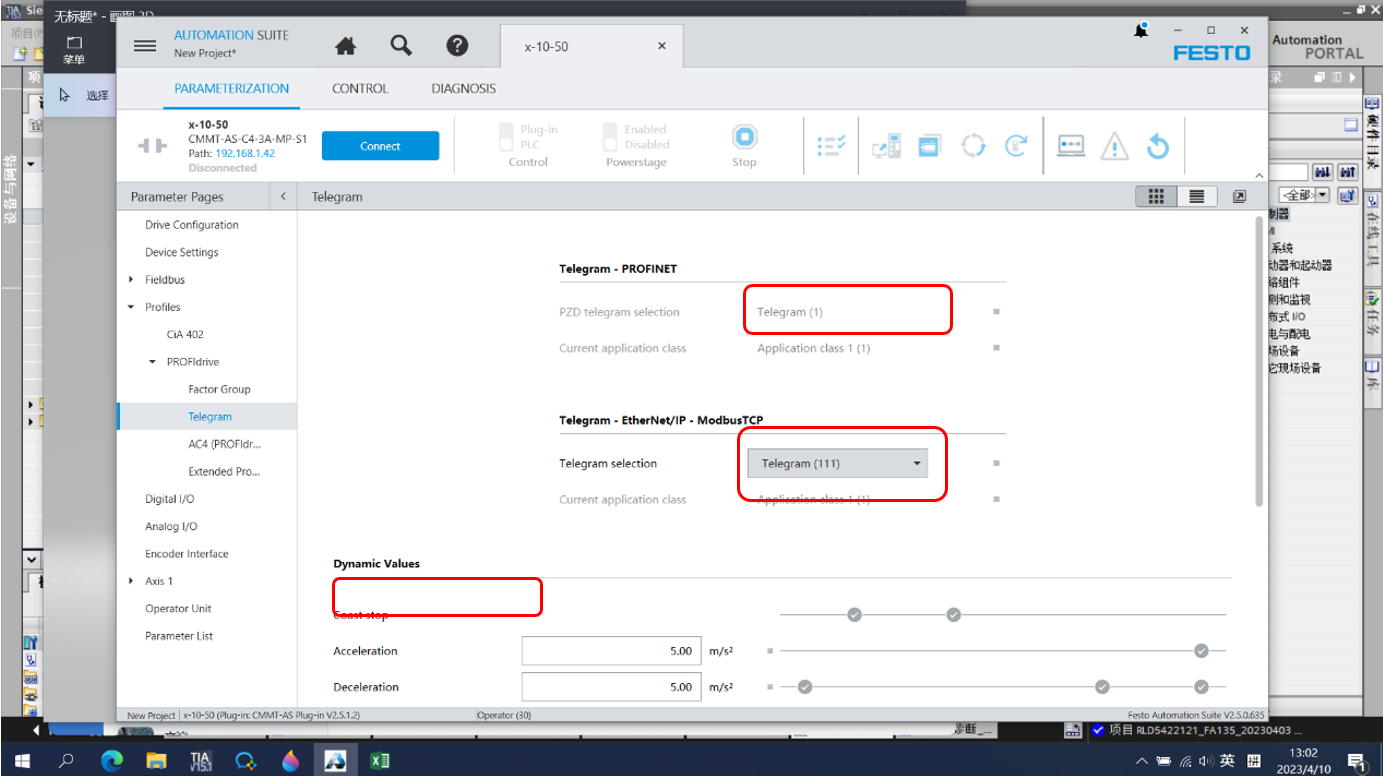This screenshot has width=1383, height=776.
Task: Toggle Powerstage Enabled/Disabled switch
Action: pos(610,137)
